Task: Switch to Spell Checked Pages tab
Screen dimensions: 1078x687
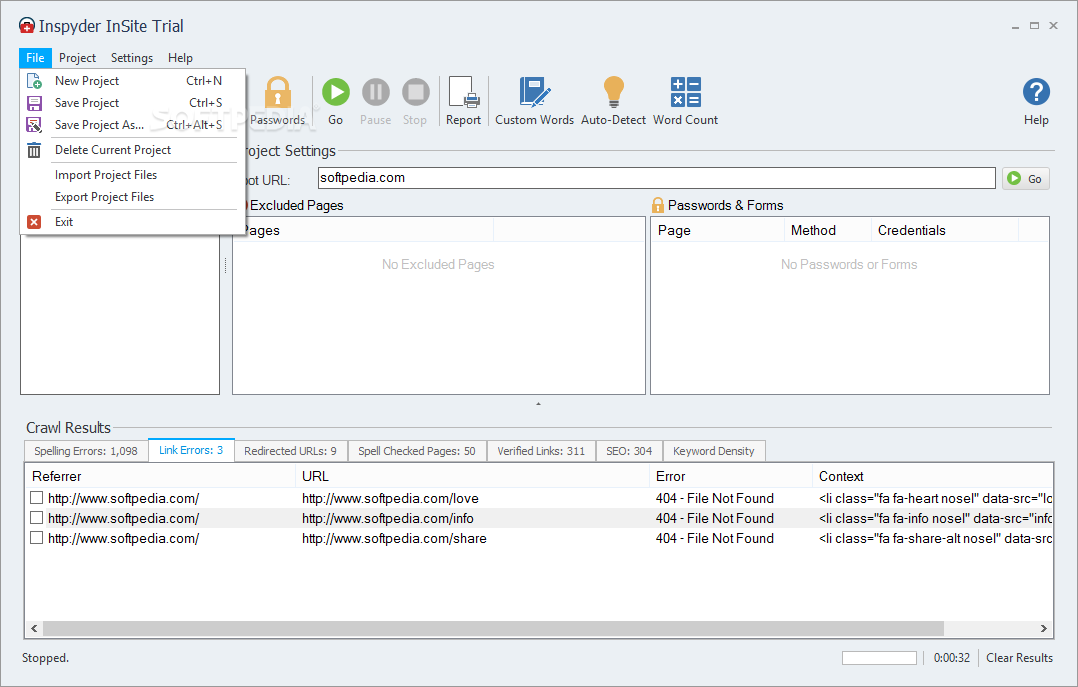Action: click(x=417, y=451)
